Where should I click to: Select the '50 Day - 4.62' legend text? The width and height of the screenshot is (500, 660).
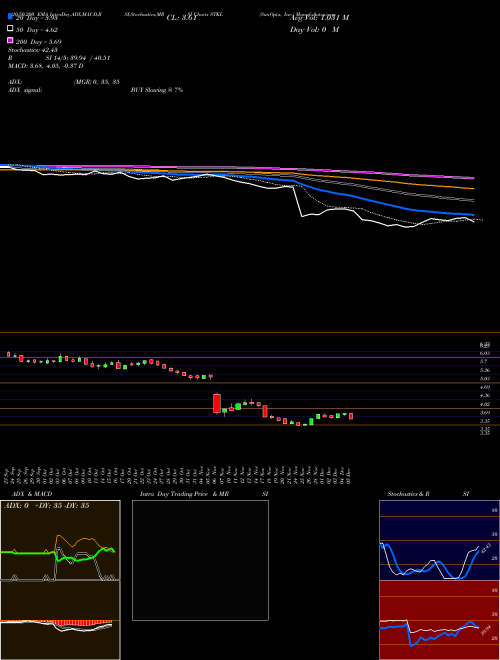pyautogui.click(x=37, y=30)
